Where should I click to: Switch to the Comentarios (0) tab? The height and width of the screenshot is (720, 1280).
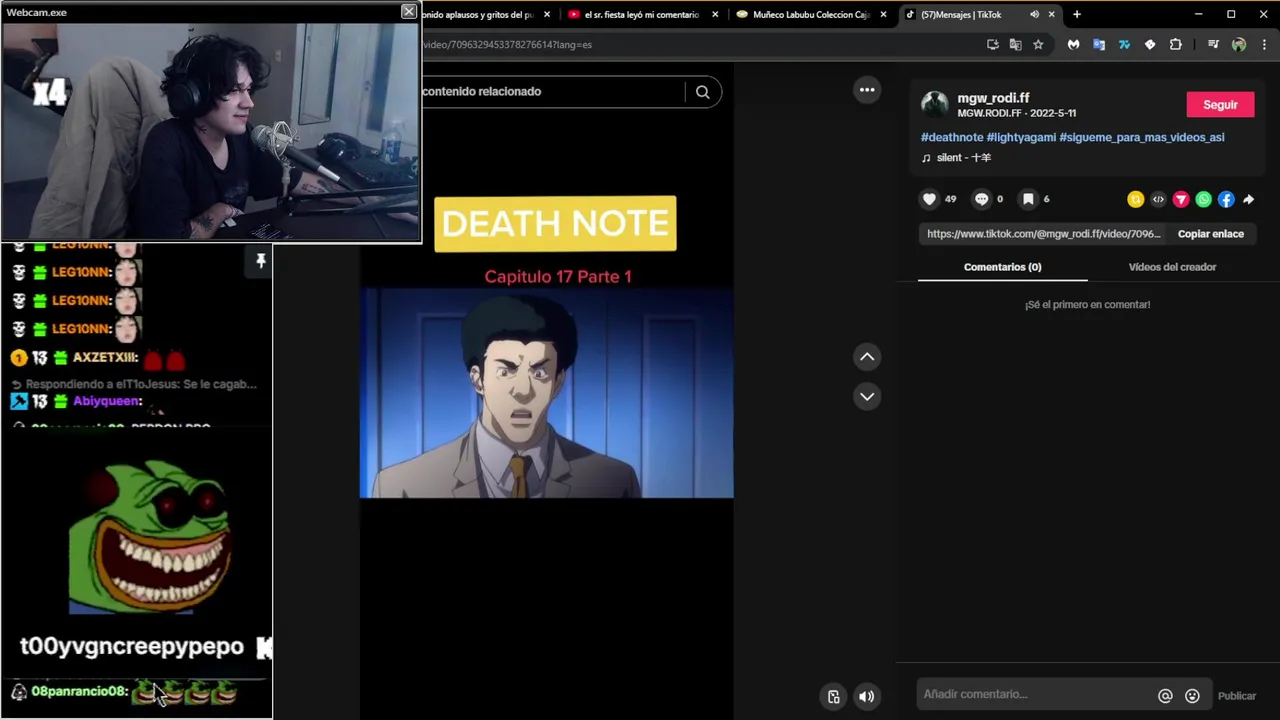pos(1002,267)
